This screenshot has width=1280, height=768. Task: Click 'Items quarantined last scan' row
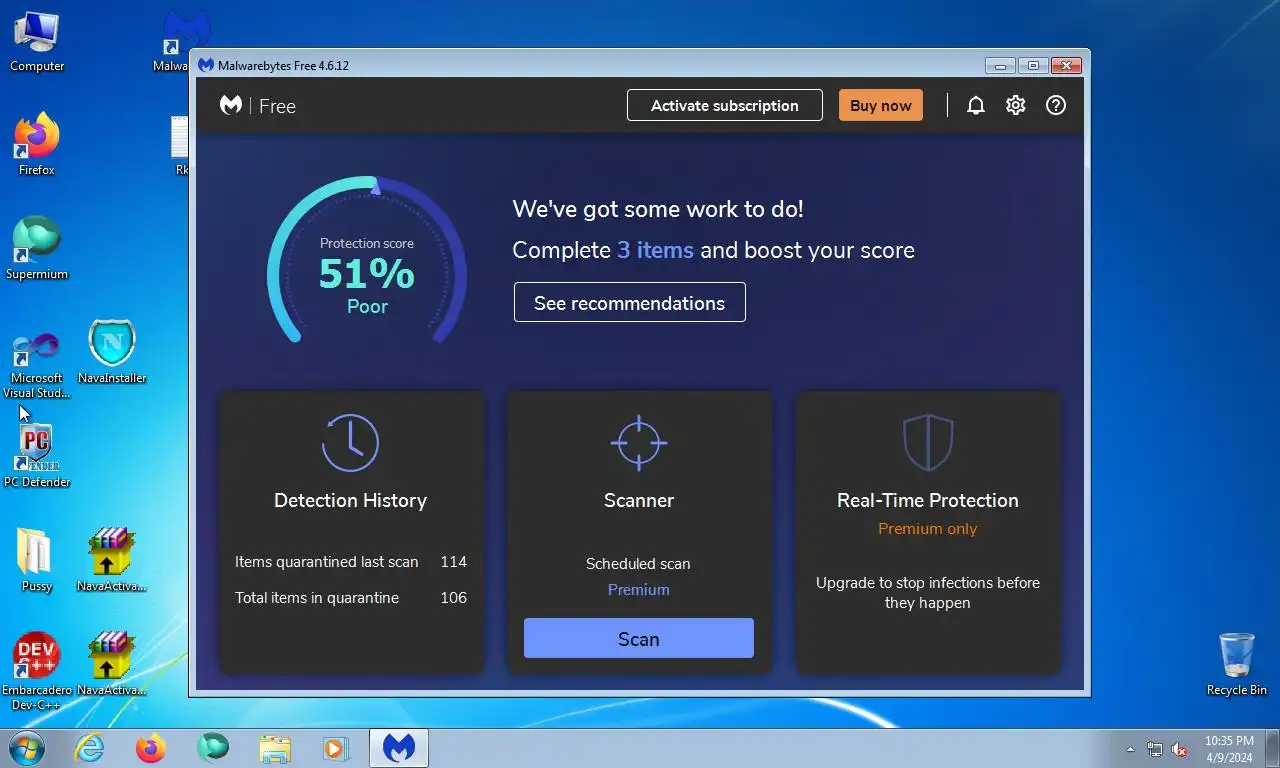351,562
